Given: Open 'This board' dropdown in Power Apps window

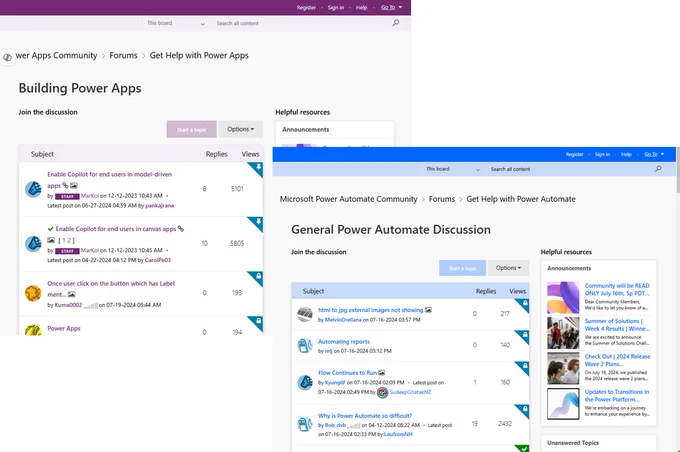Looking at the screenshot, I should 174,23.
